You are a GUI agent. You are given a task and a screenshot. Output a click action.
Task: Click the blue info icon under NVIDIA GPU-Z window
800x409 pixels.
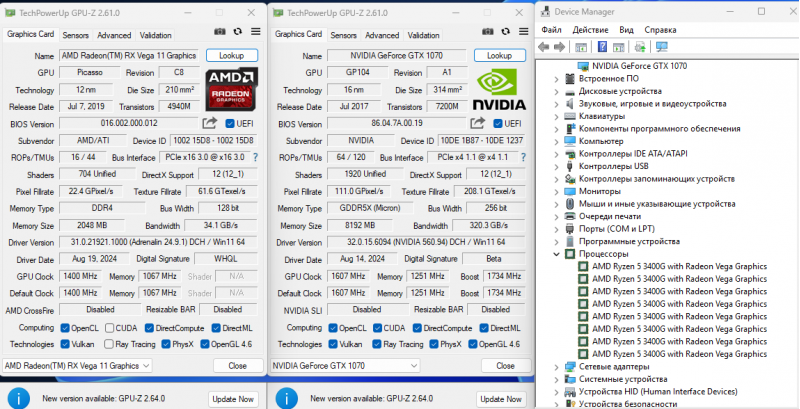(x=287, y=398)
